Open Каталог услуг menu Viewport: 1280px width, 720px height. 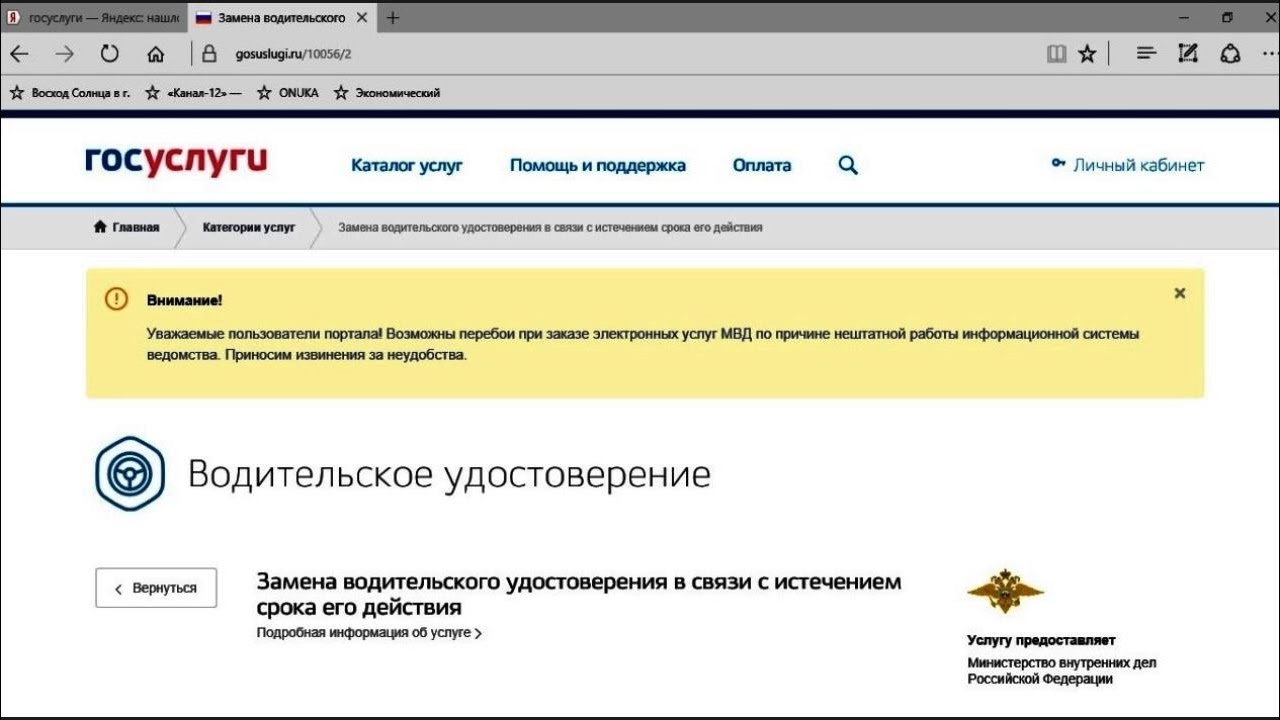click(x=407, y=165)
